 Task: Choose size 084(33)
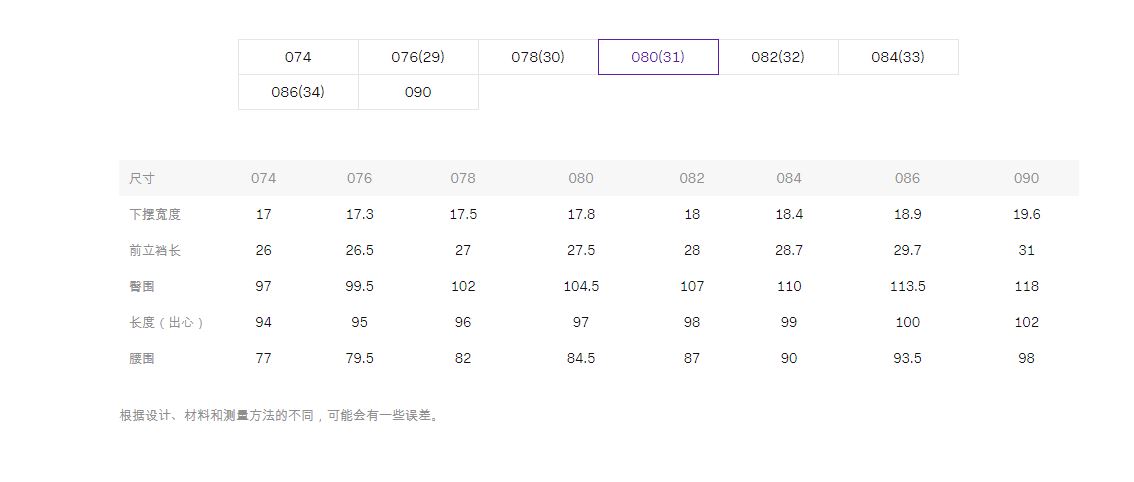[x=898, y=57]
